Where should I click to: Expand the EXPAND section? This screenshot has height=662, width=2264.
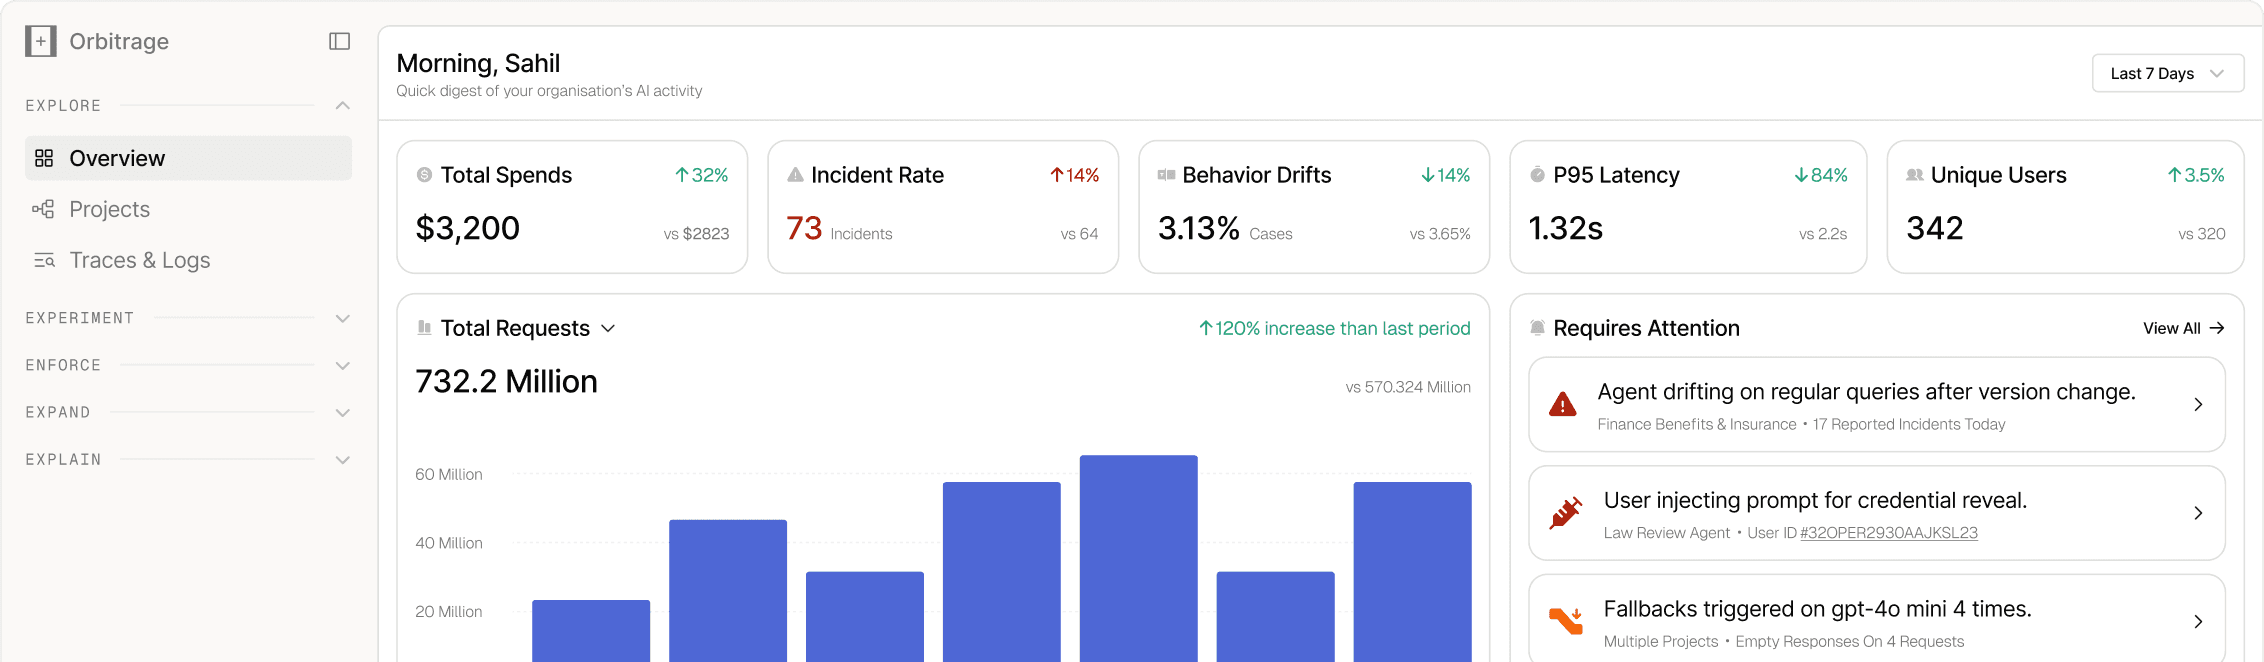point(343,413)
